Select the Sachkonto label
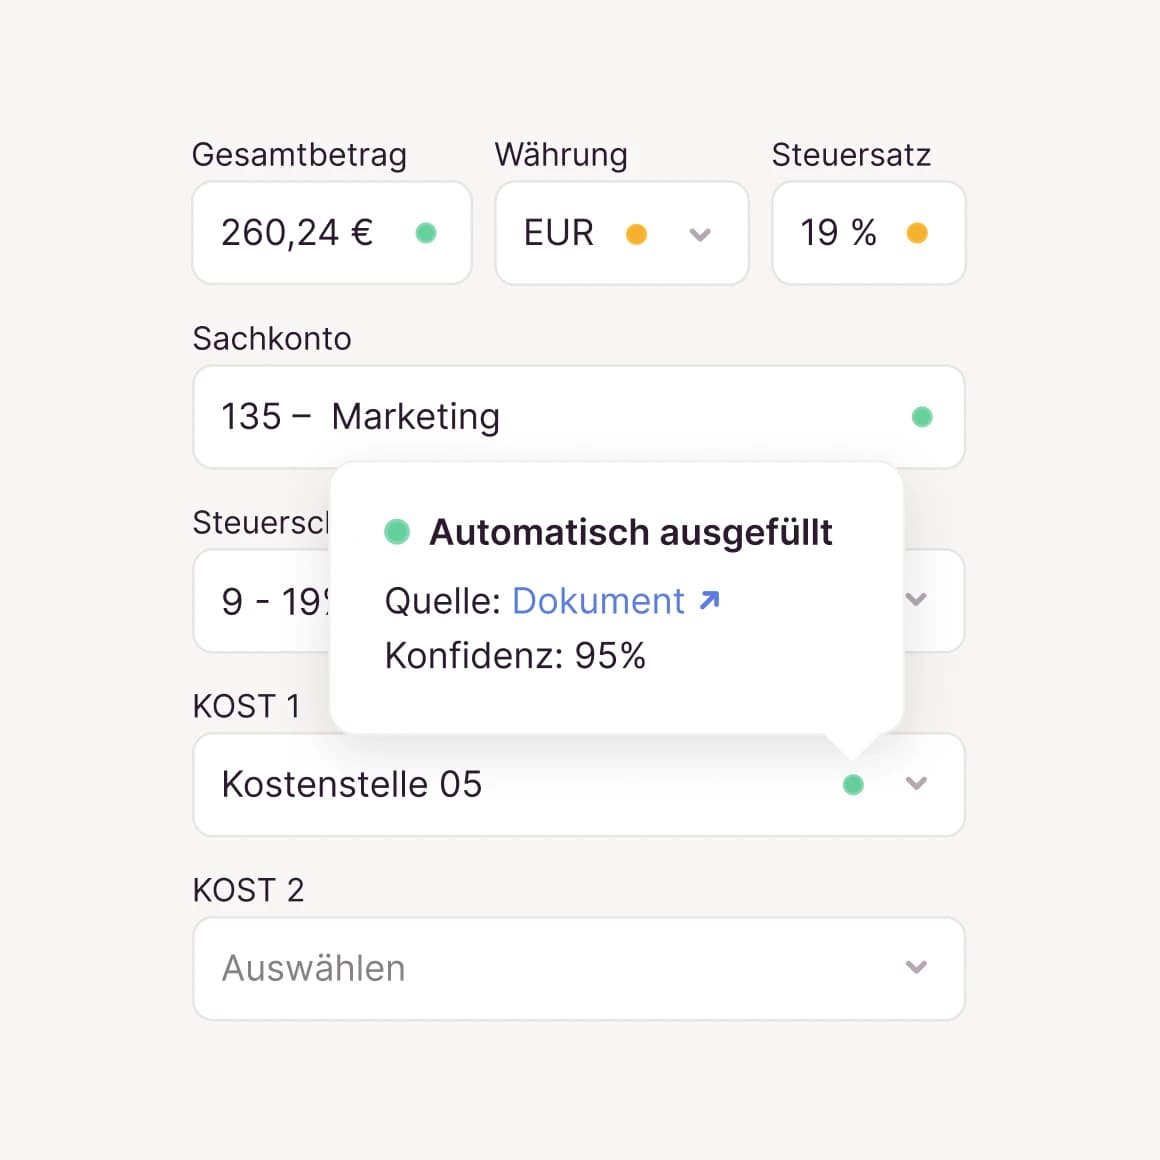 point(271,339)
